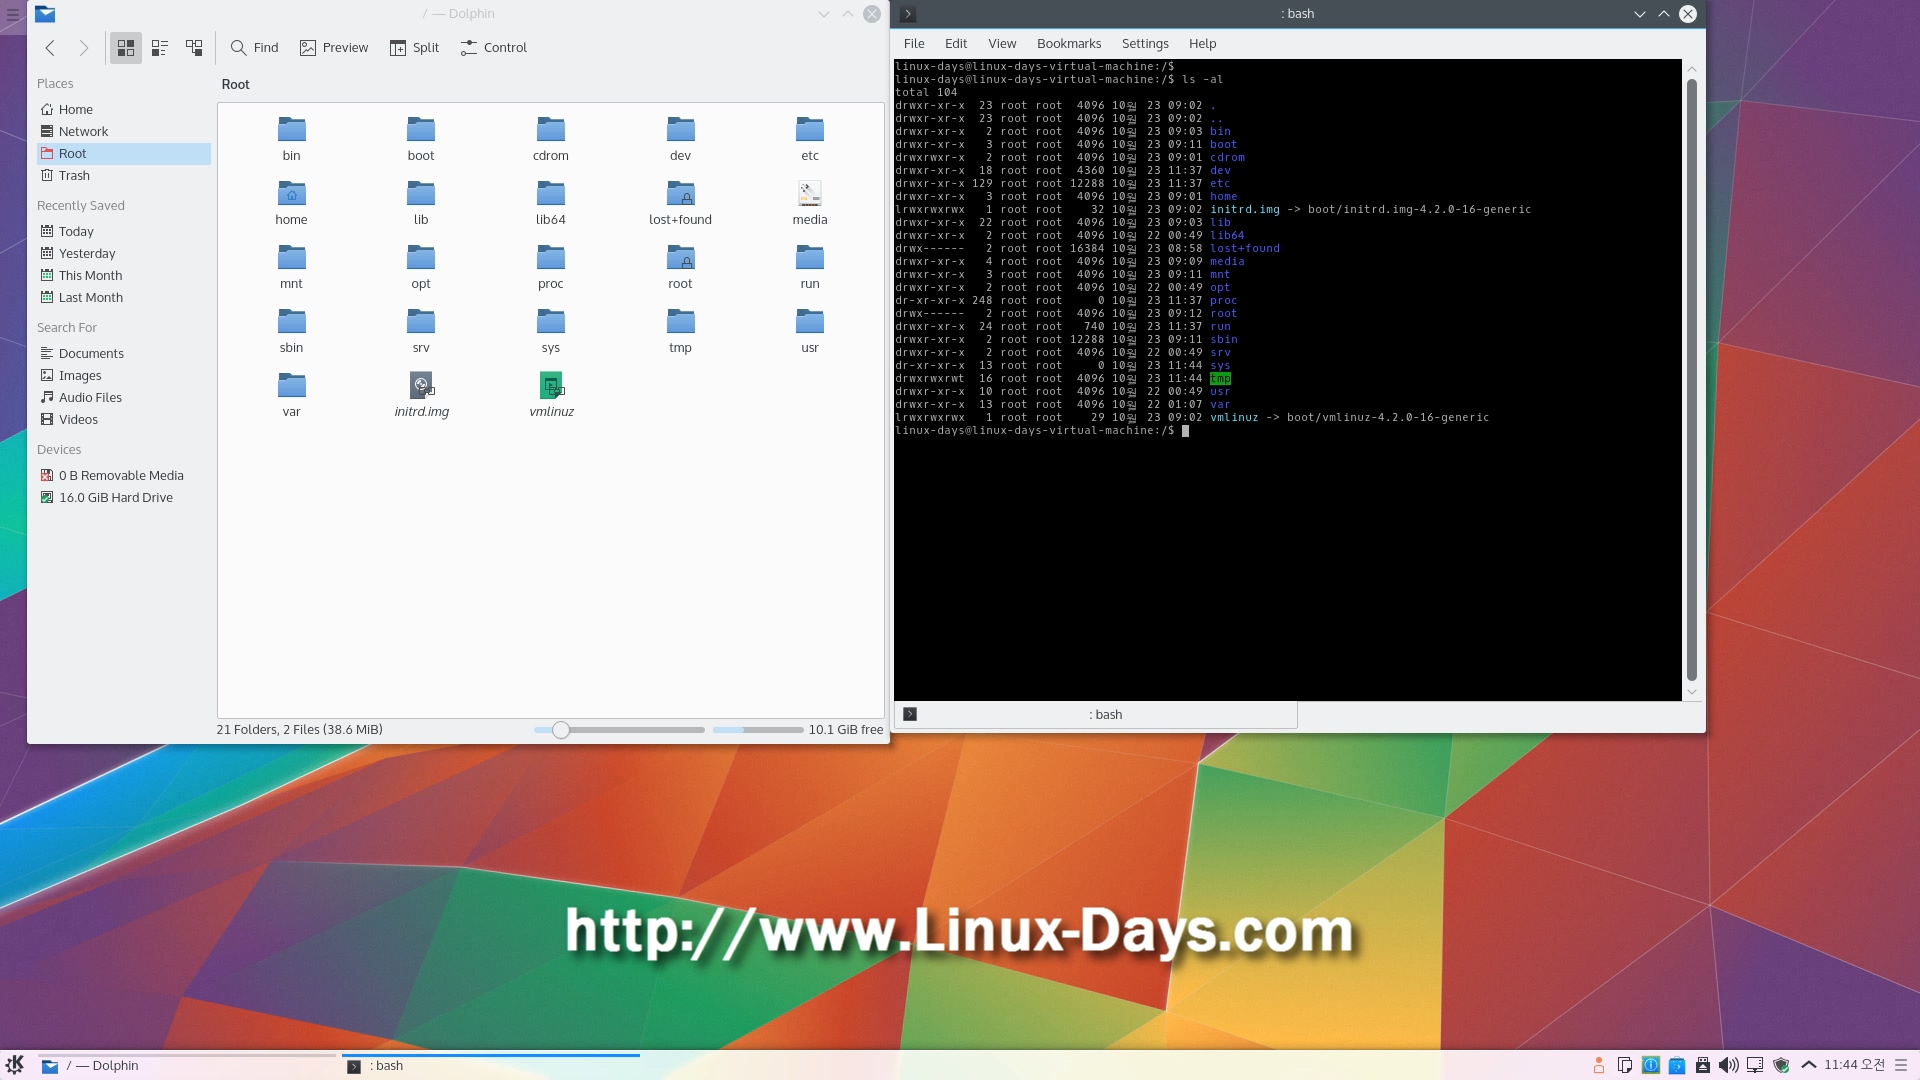This screenshot has width=1920, height=1080.
Task: Select the mnt folder icon
Action: [292, 258]
